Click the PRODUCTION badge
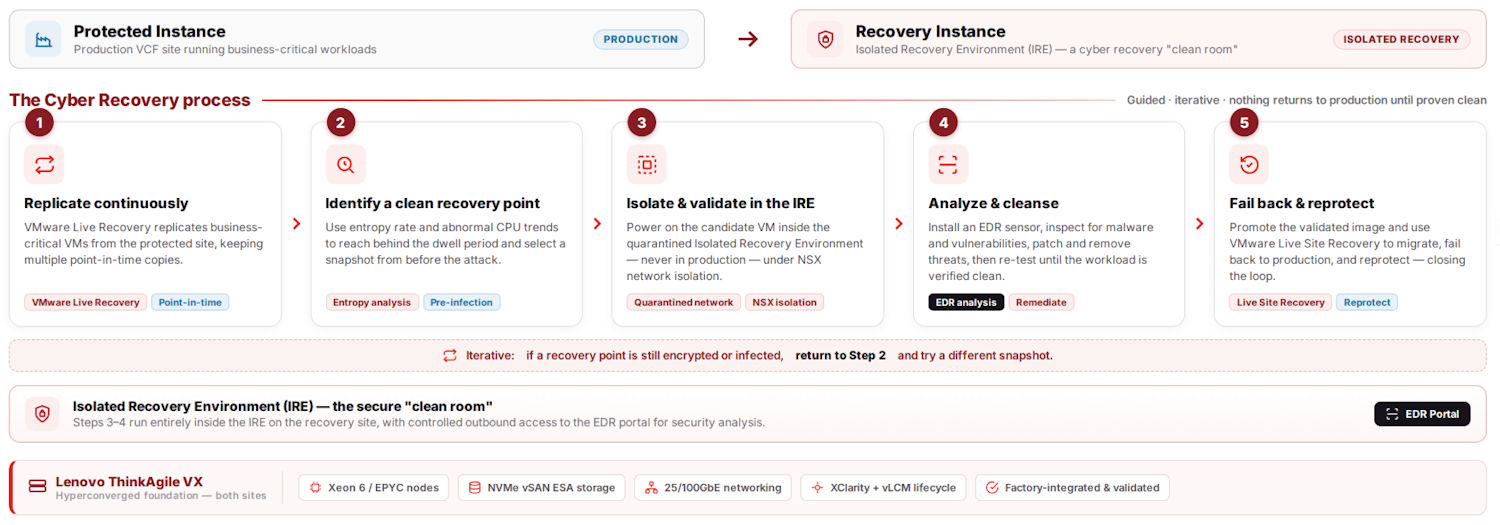 pos(641,39)
